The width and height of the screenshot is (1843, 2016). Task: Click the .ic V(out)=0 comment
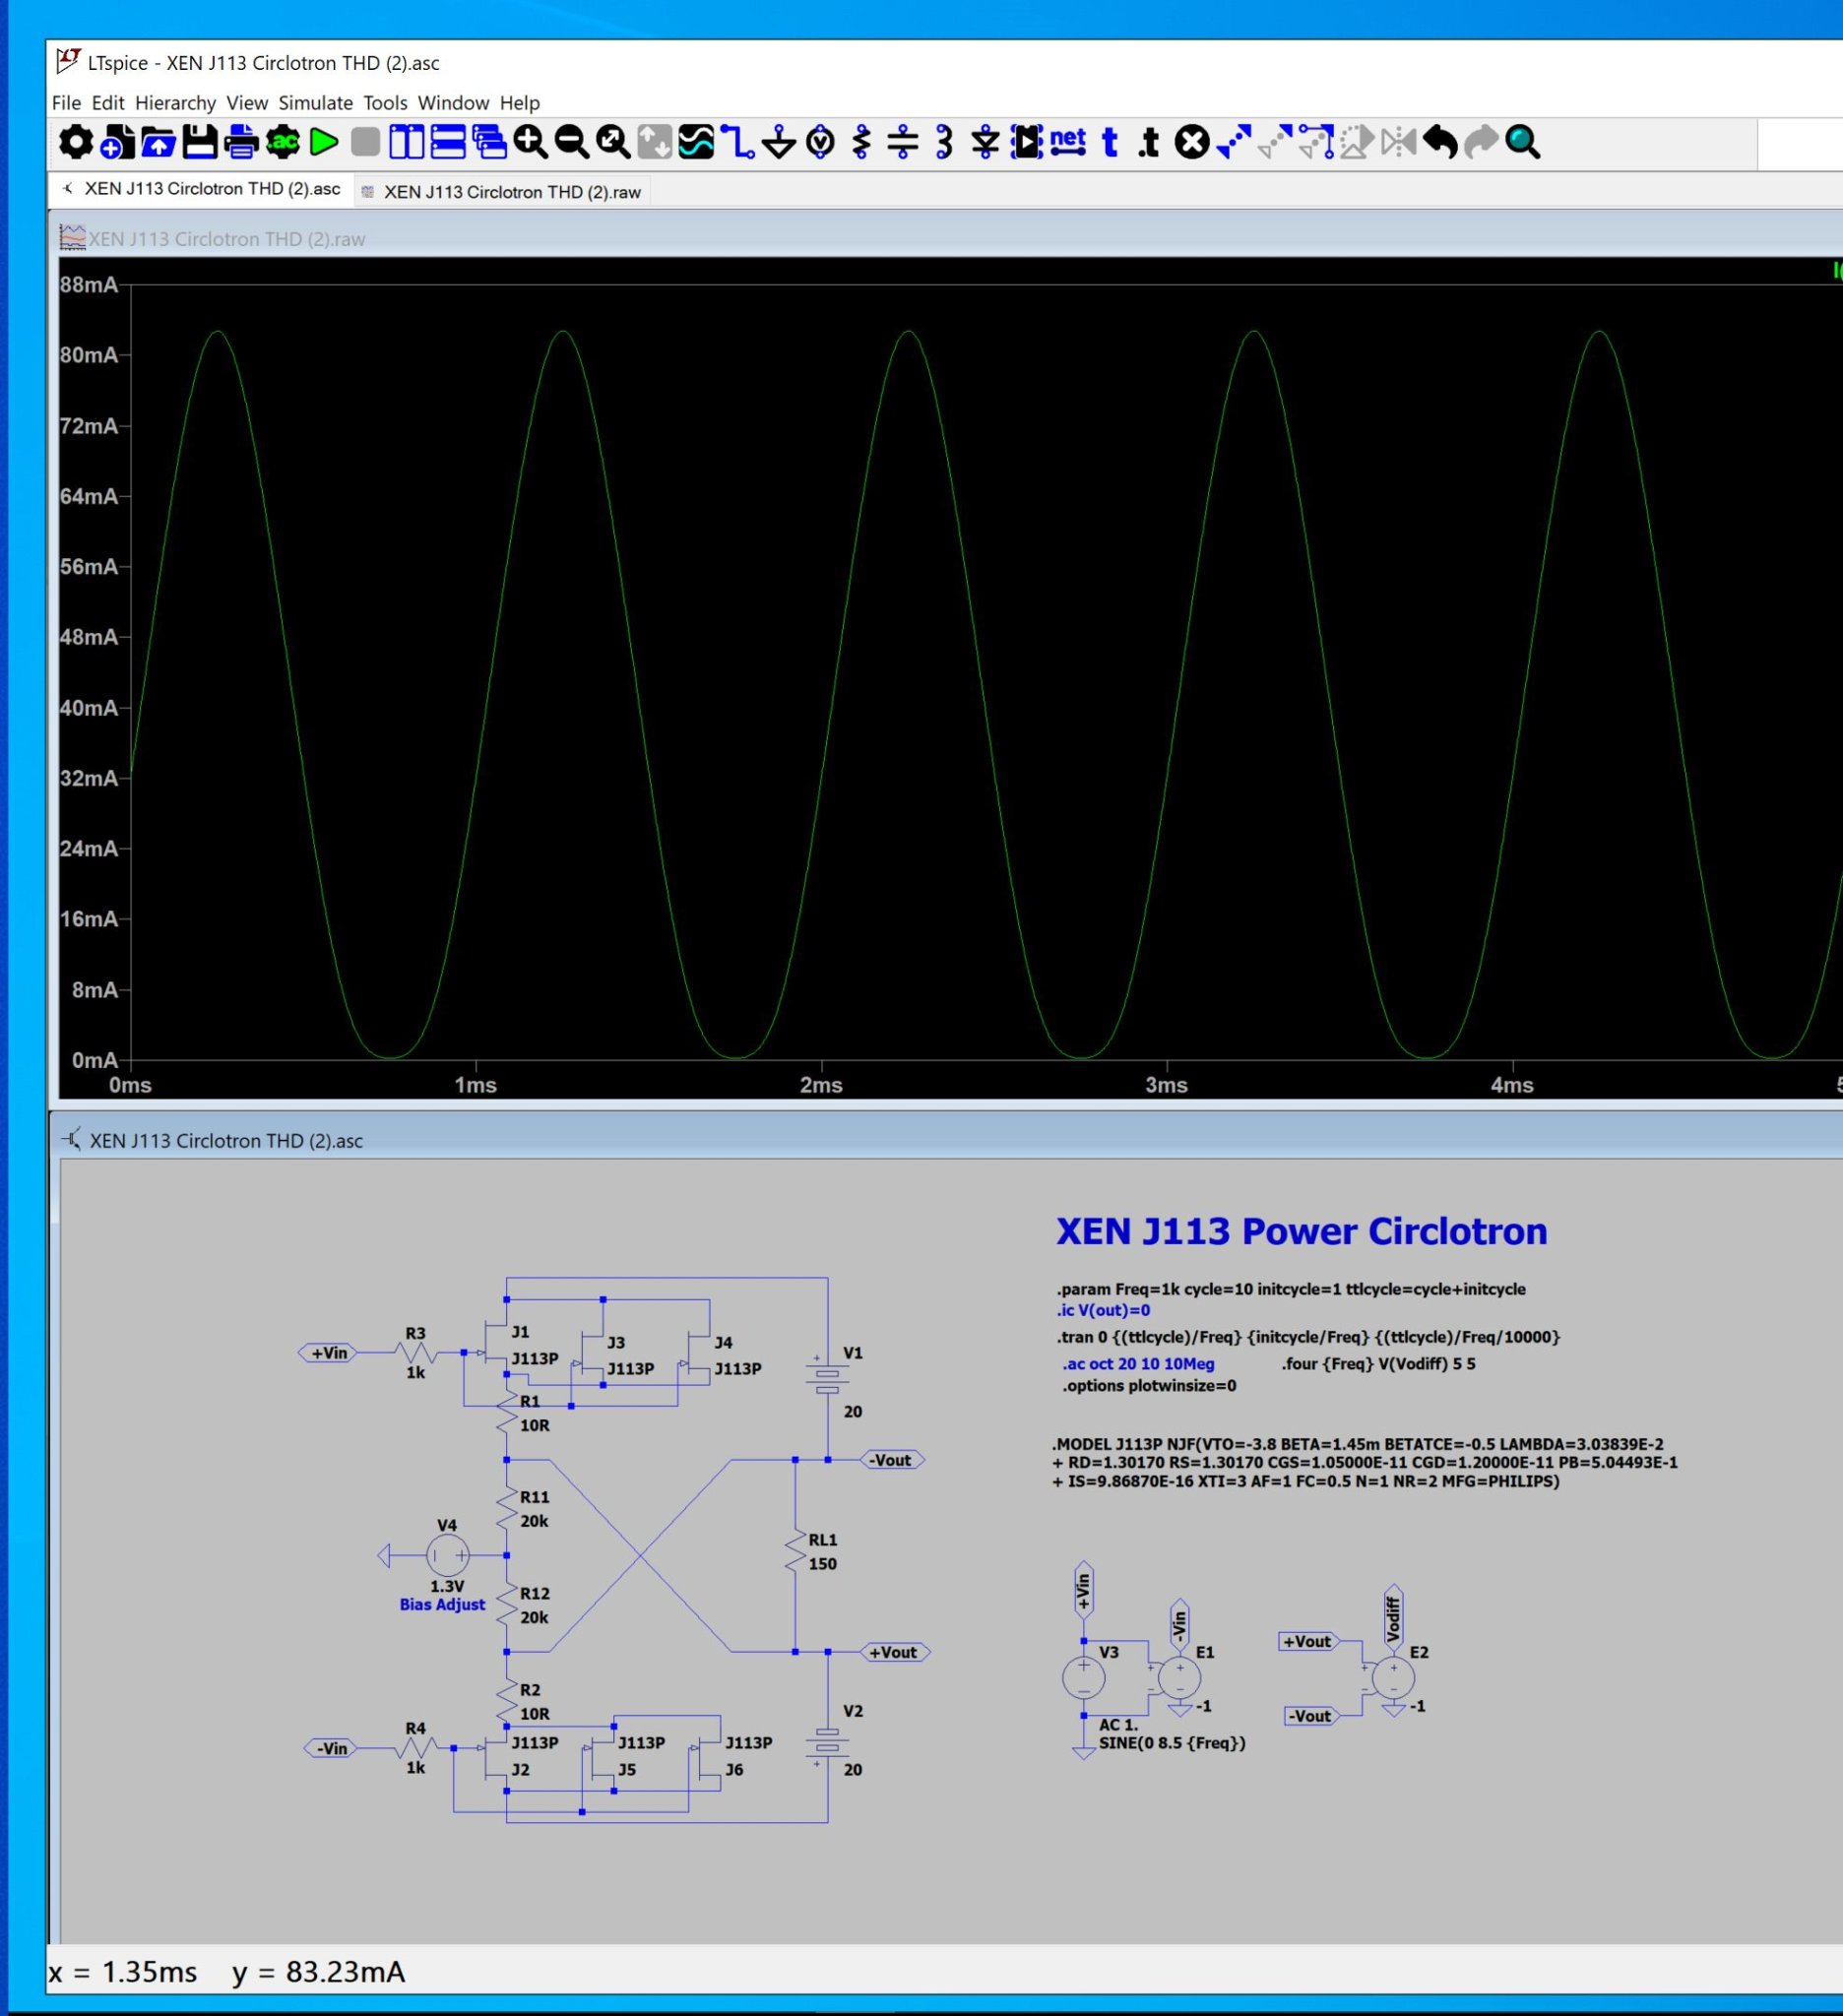tap(1103, 1310)
